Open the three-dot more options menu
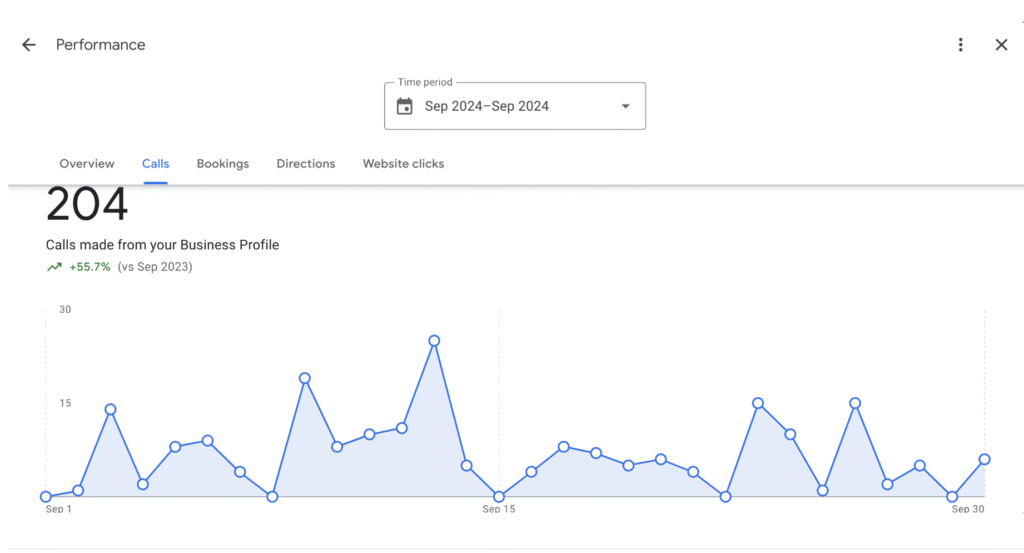 tap(960, 44)
